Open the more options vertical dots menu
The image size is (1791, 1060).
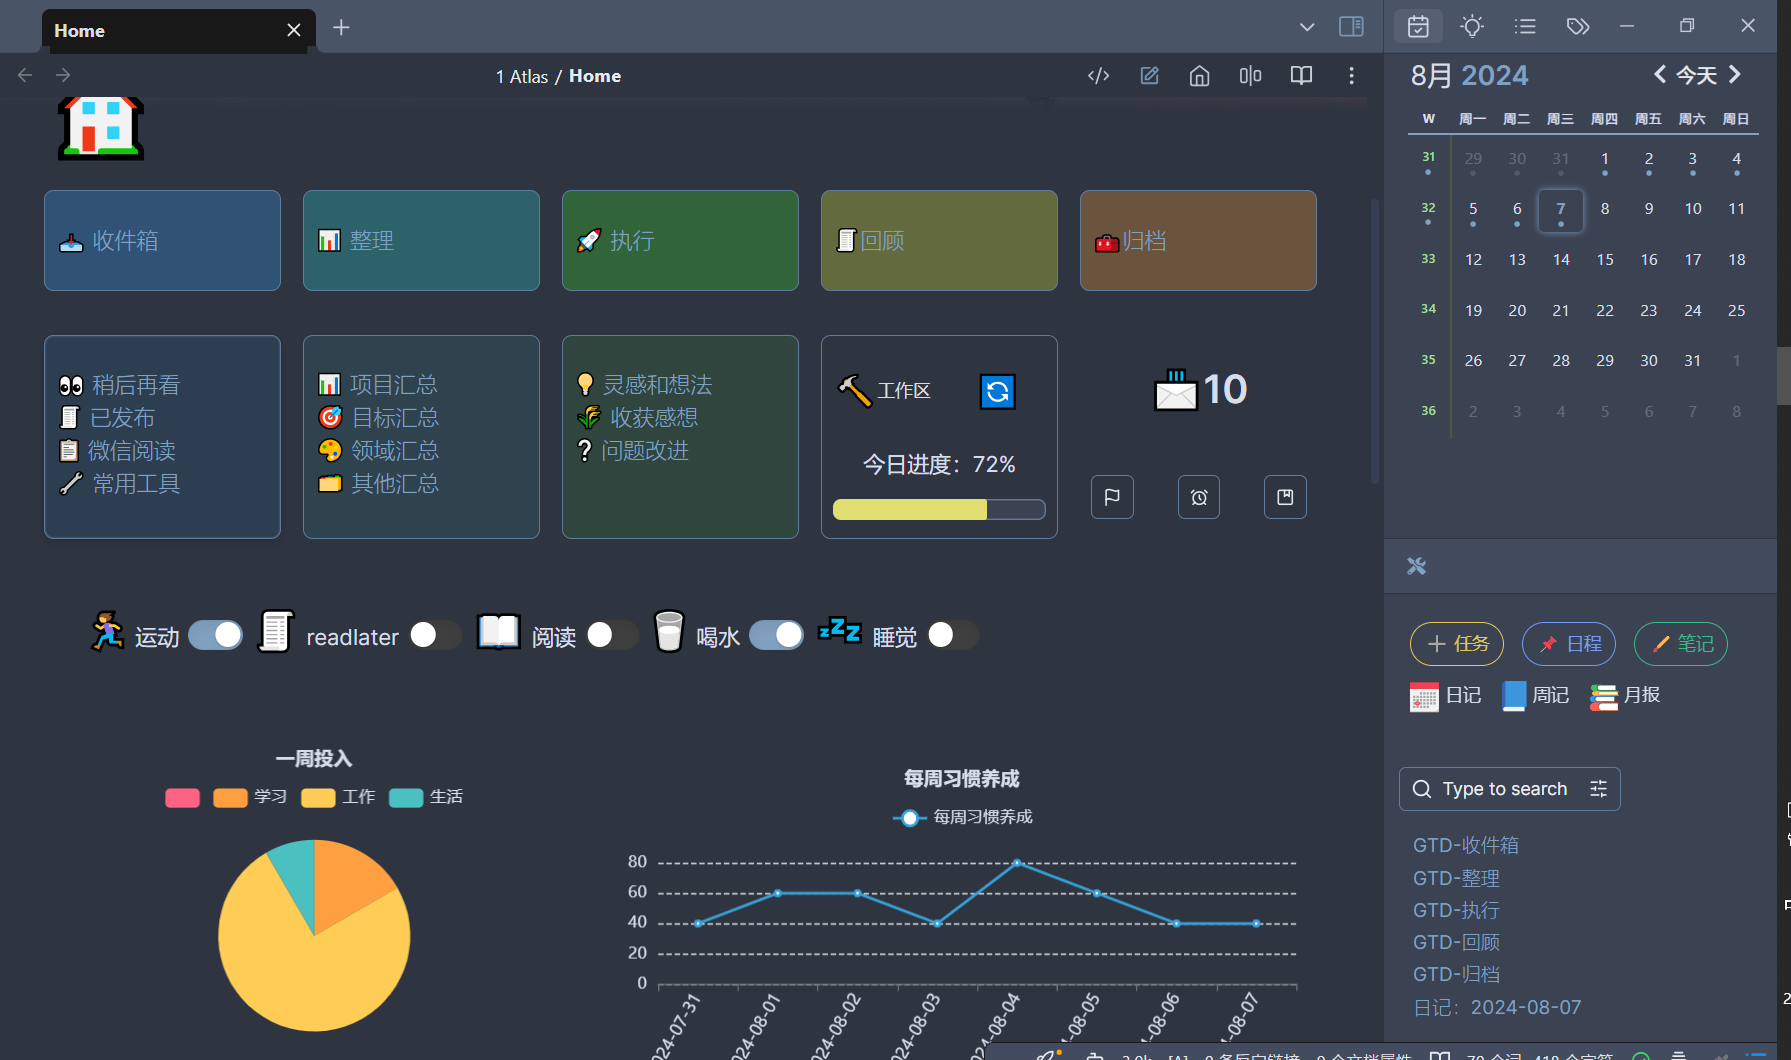tap(1351, 76)
